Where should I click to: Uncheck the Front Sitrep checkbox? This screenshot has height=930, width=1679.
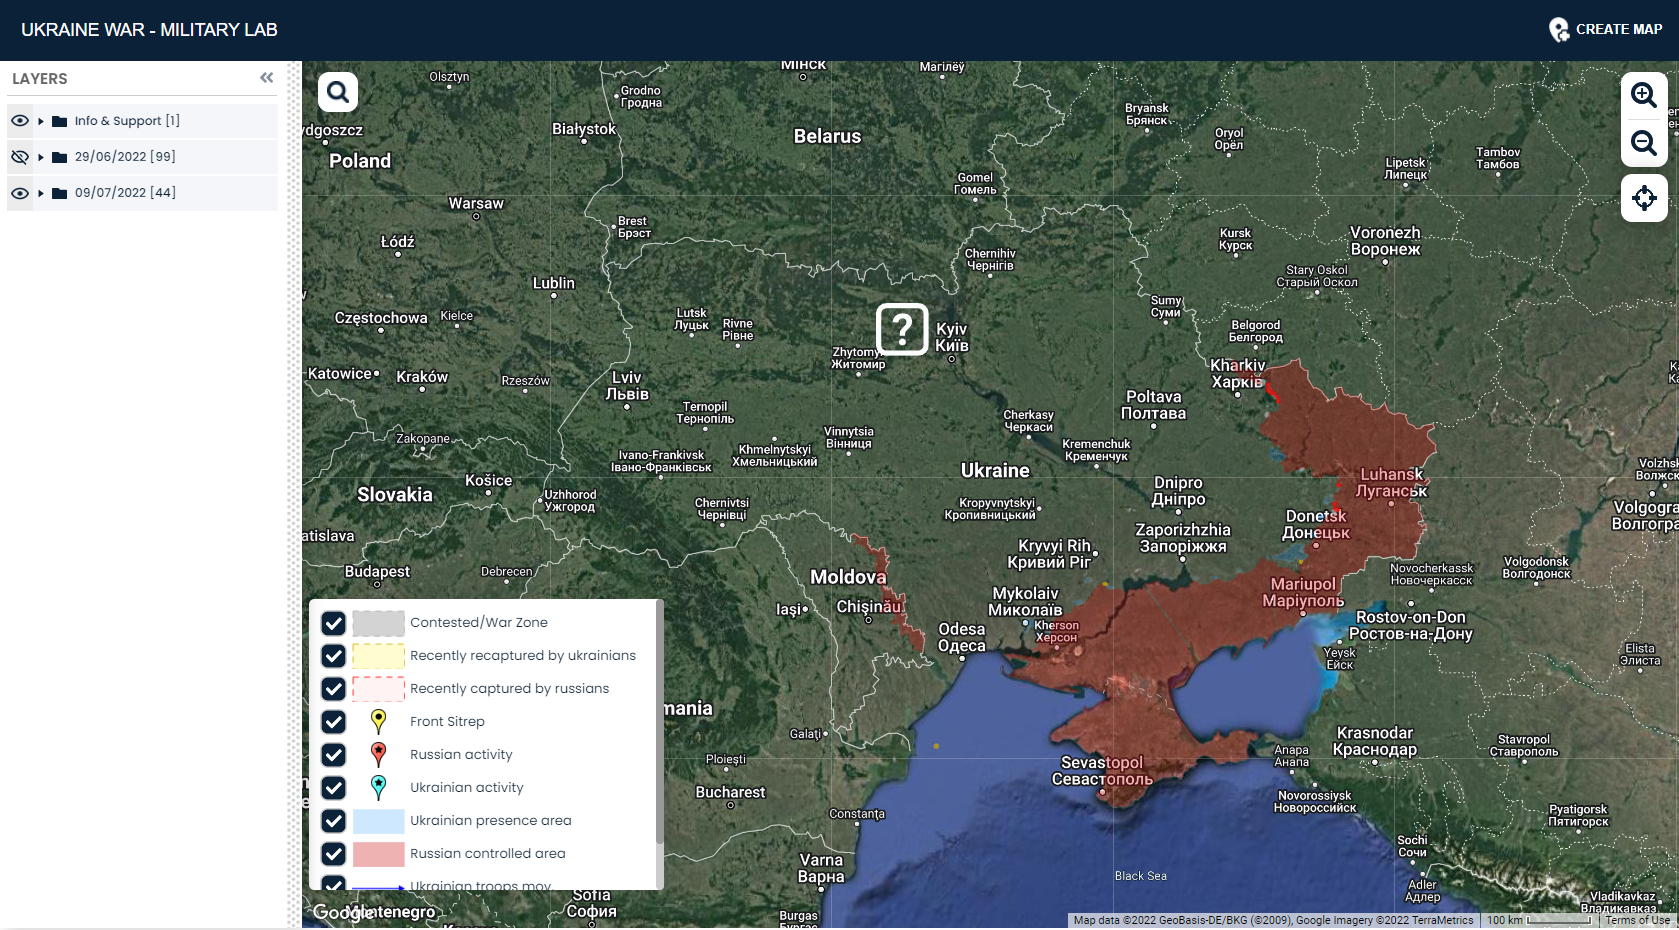click(x=334, y=722)
